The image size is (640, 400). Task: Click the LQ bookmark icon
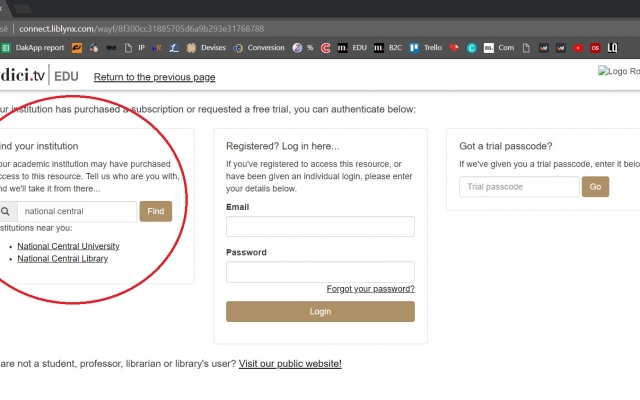click(x=611, y=47)
